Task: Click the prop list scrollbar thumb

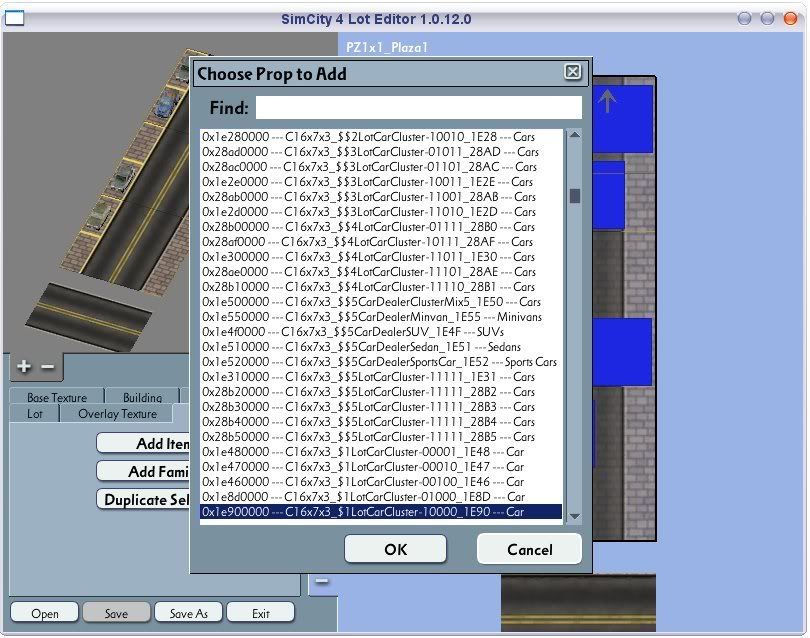Action: [x=574, y=196]
